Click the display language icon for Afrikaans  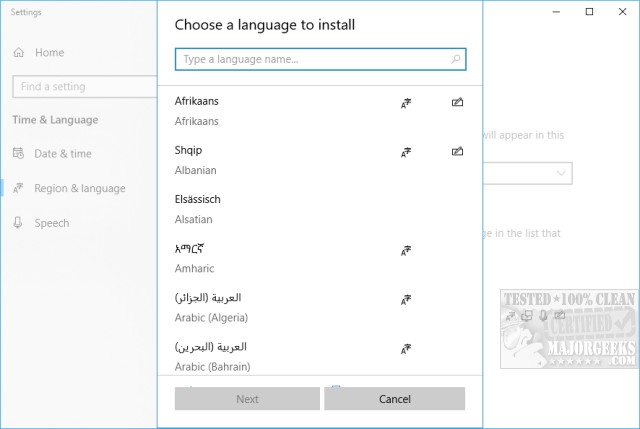tap(406, 102)
